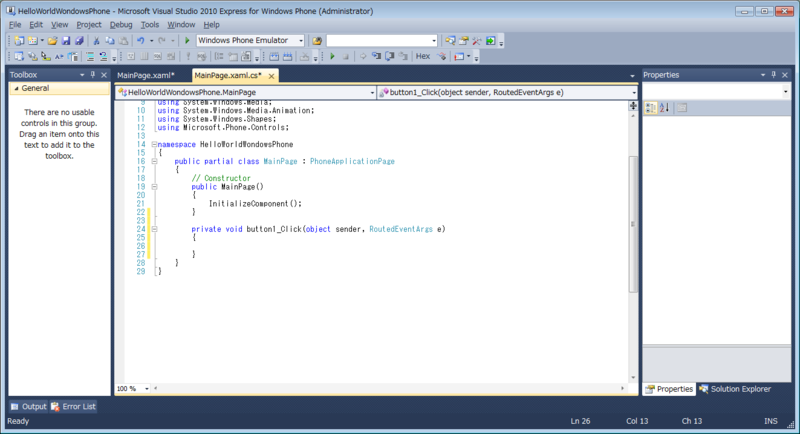The width and height of the screenshot is (800, 434).
Task: Collapse the General group in Toolbox
Action: point(16,88)
